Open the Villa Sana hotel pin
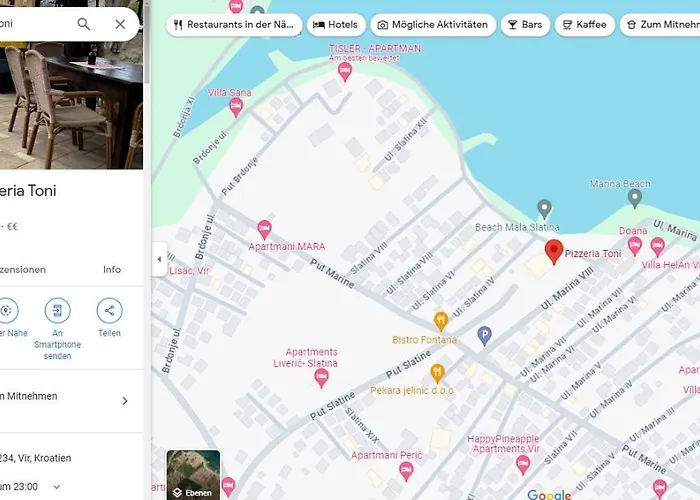Screen dimensions: 700x500 coord(236,108)
